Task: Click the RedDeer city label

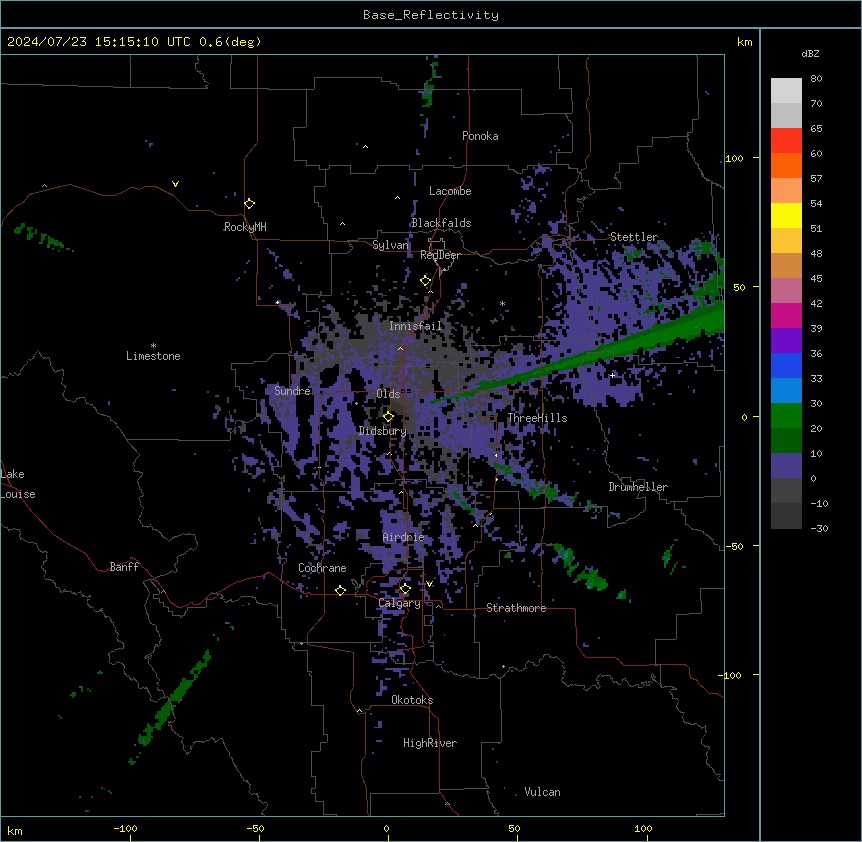Action: (x=440, y=255)
